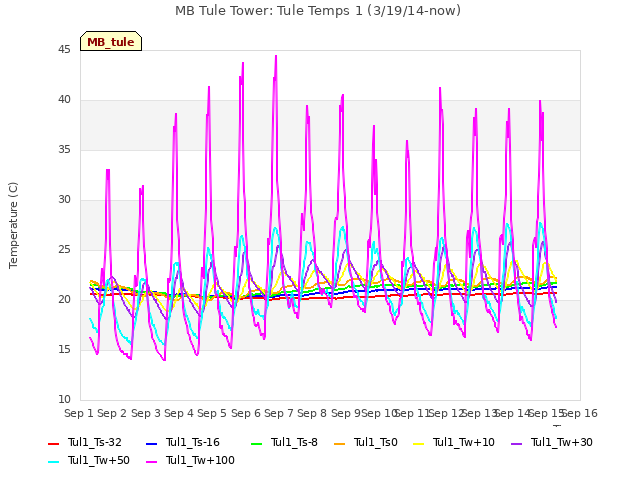Select the Tul1_Tw+100 legend label
This screenshot has width=640, height=480.
(x=200, y=460)
